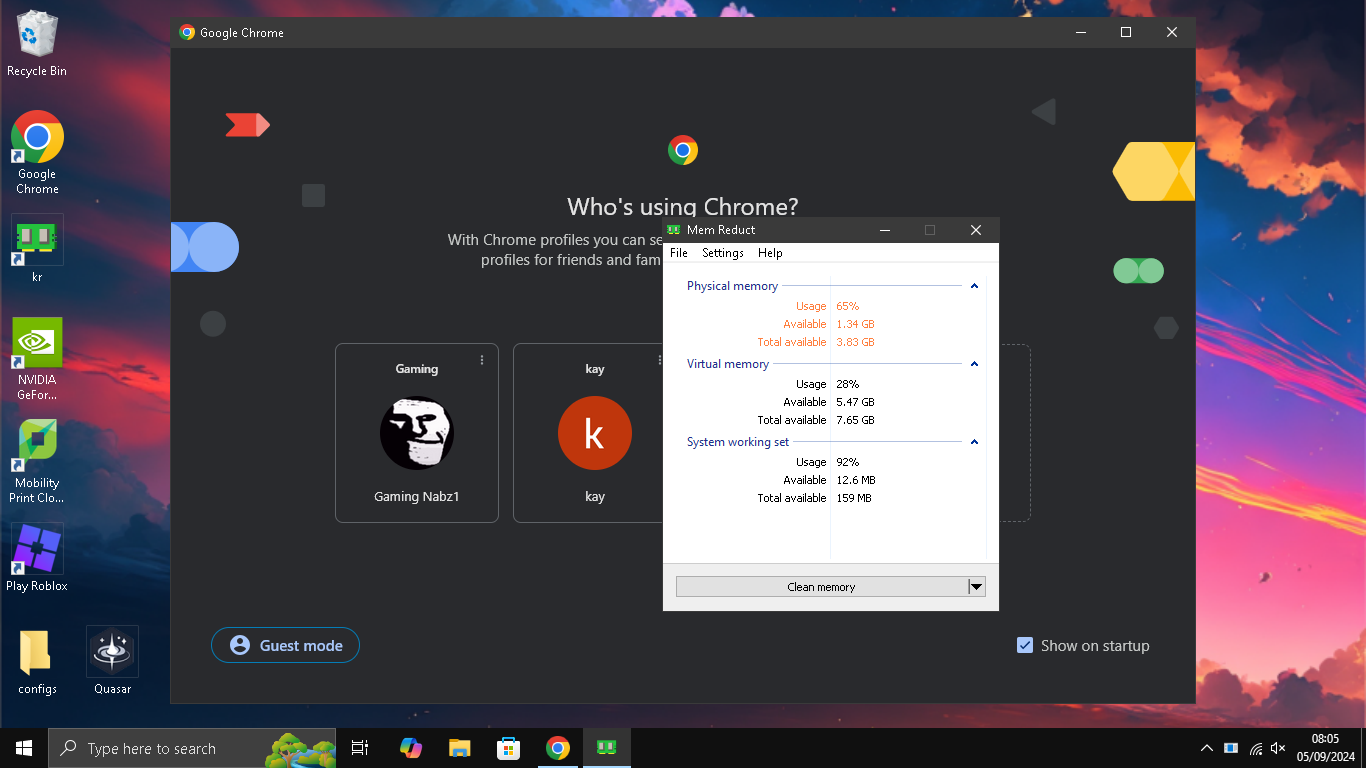
Task: Collapse the Virtual memory section
Action: coord(974,364)
